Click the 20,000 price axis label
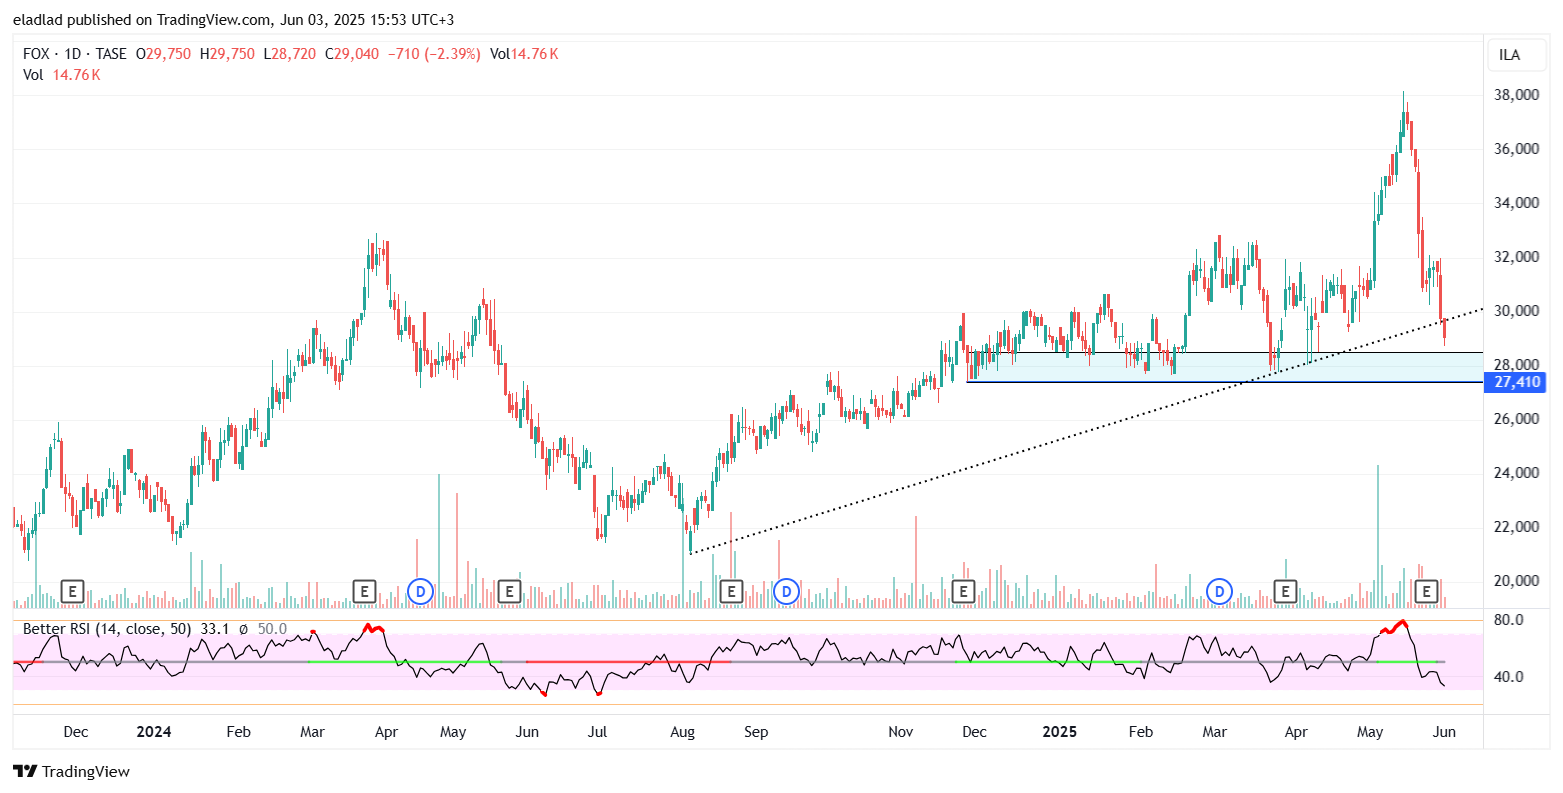 [x=1515, y=581]
